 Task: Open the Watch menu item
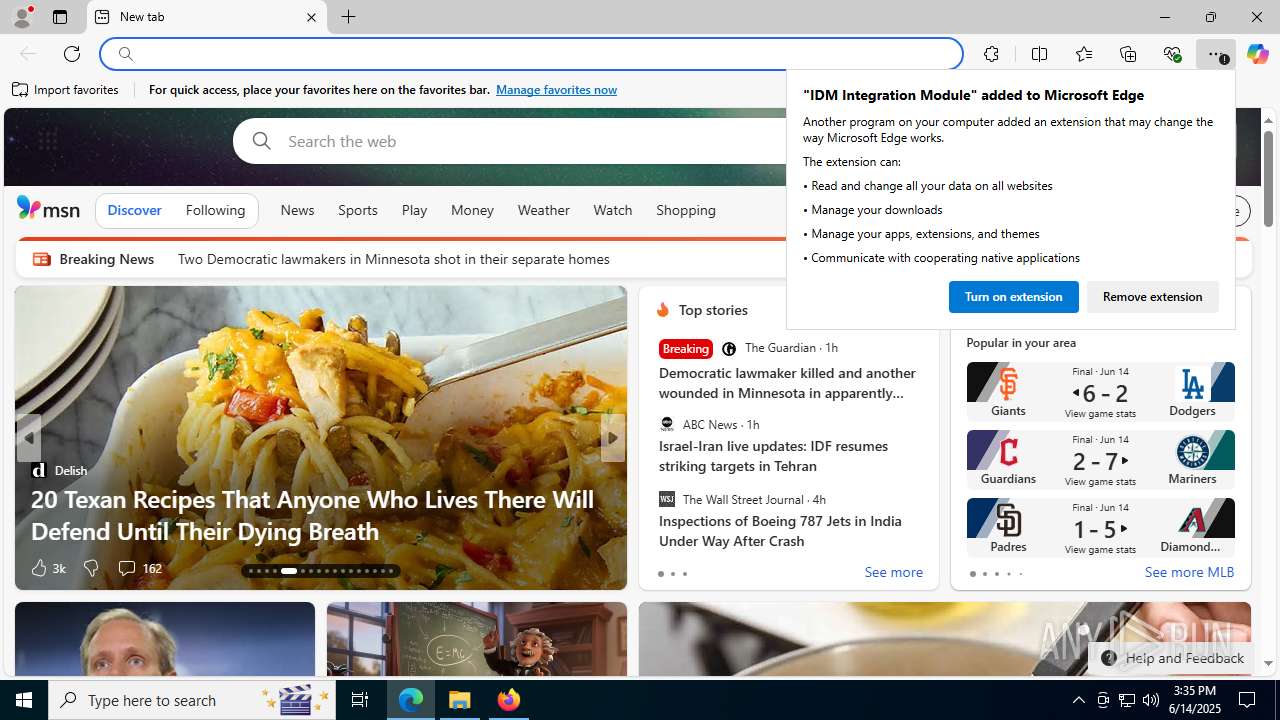[x=612, y=210]
